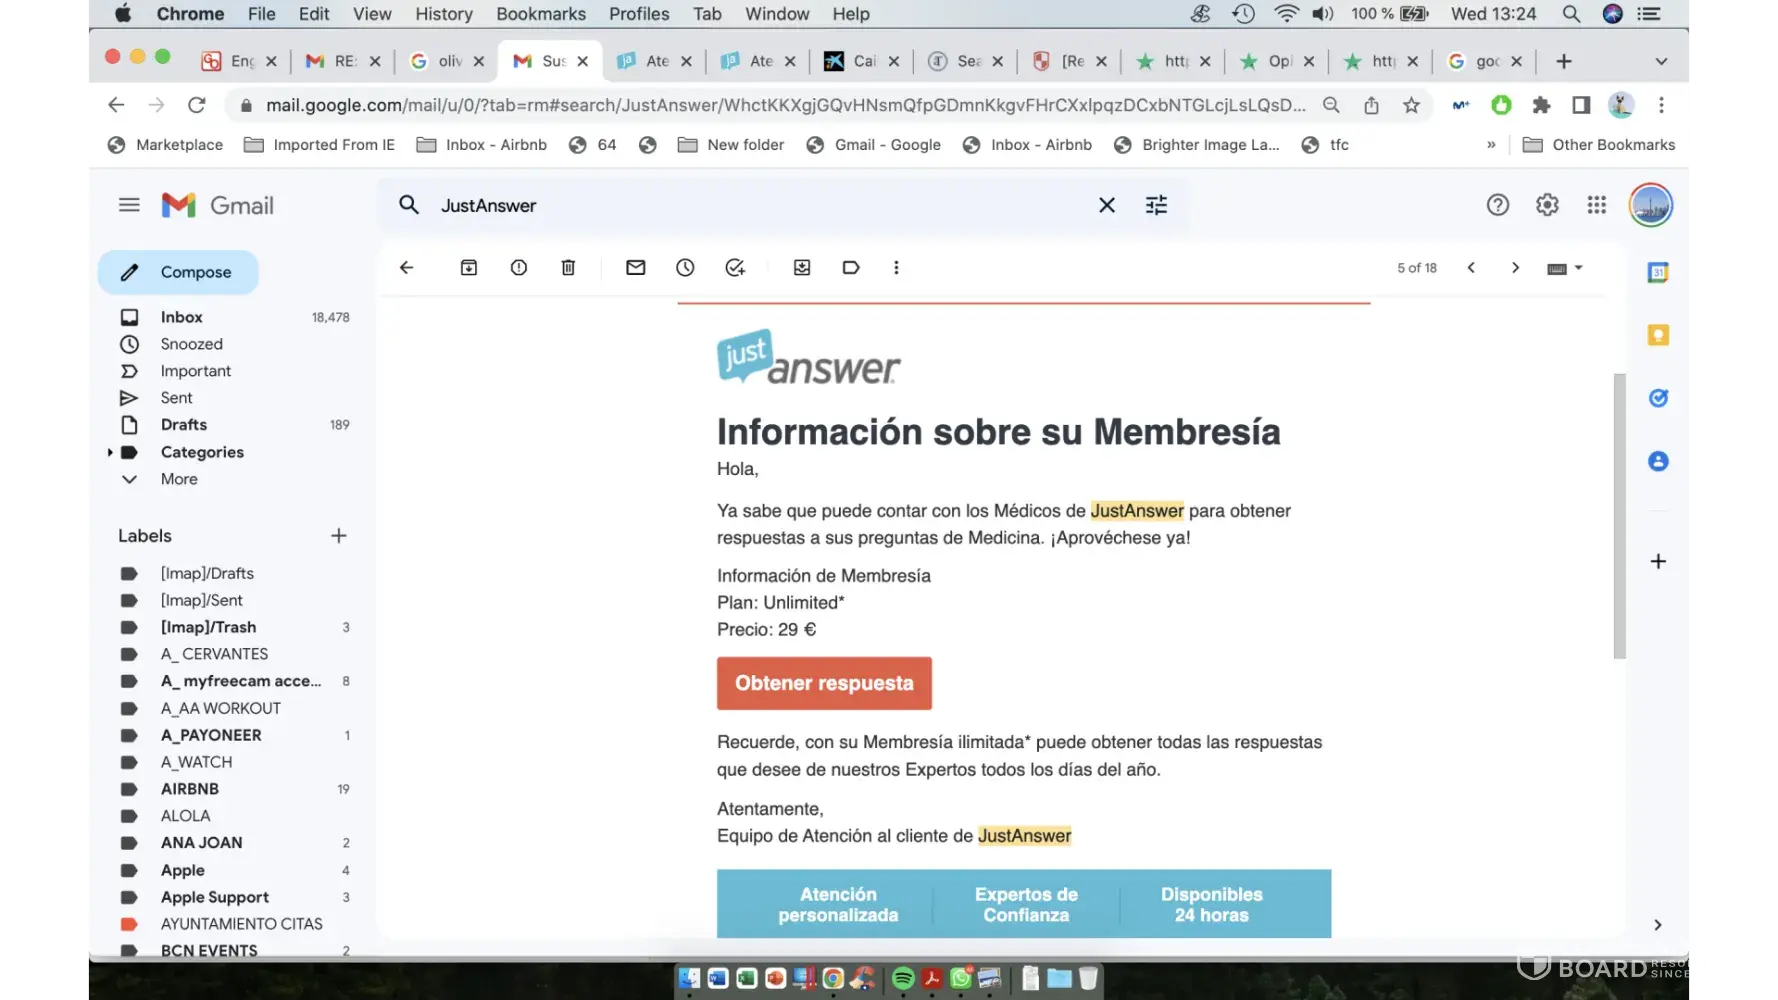The width and height of the screenshot is (1778, 1000).
Task: Open Google Calendar side panel
Action: point(1658,272)
